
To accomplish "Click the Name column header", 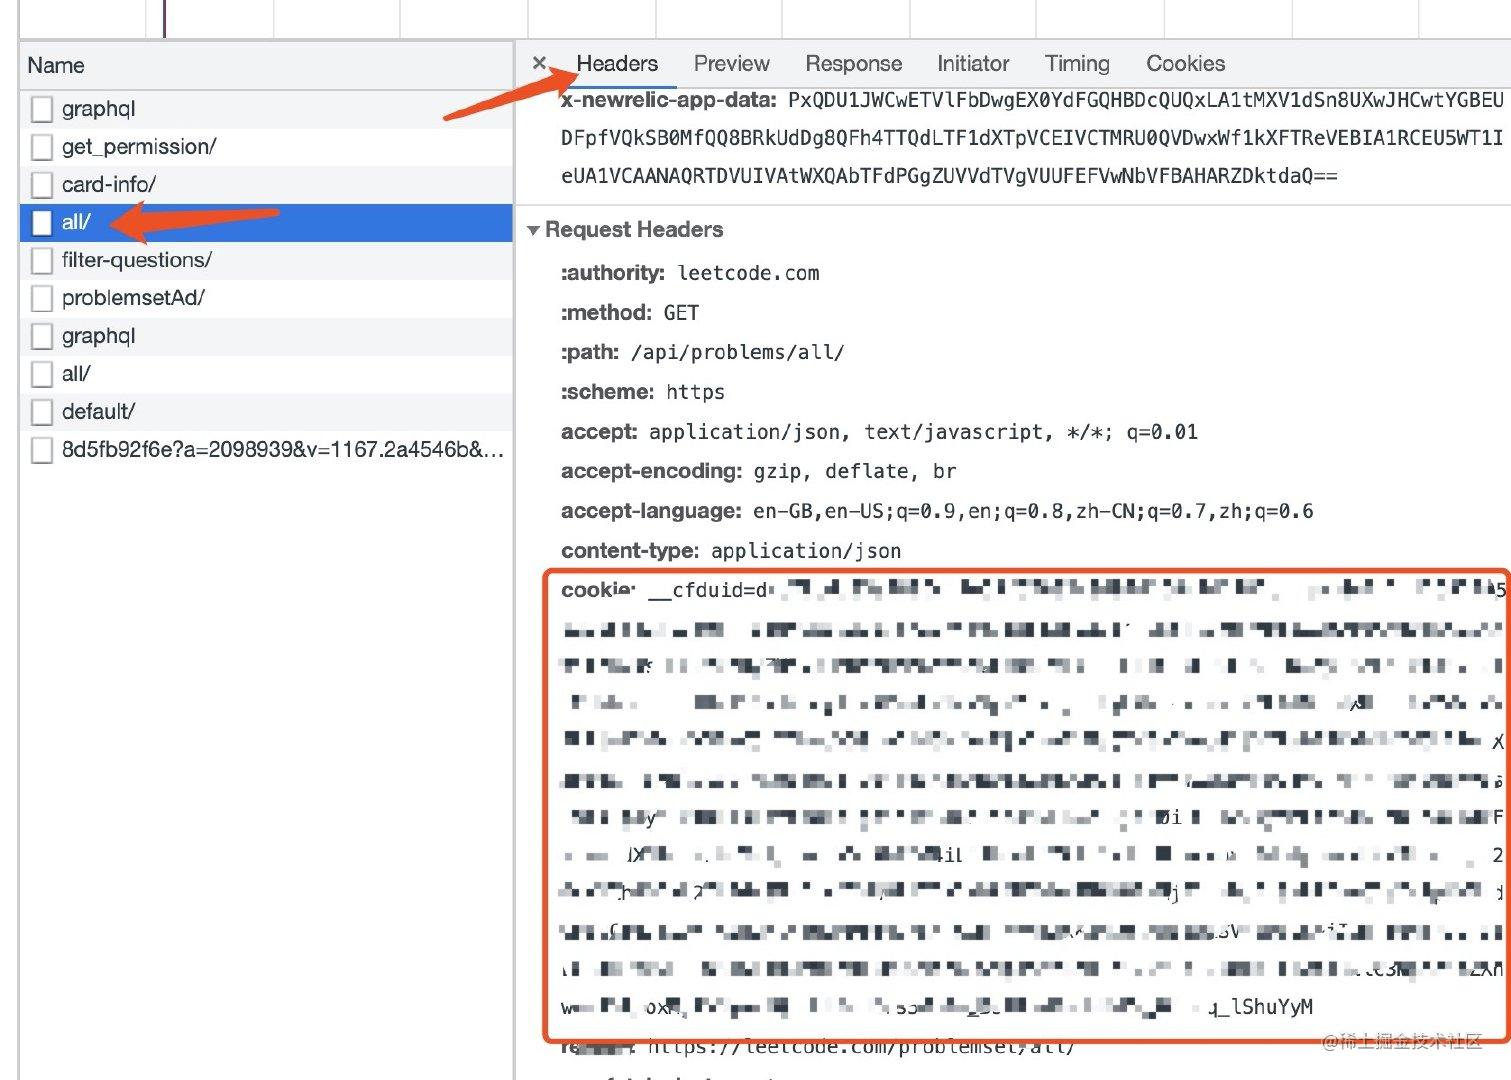I will coord(266,66).
